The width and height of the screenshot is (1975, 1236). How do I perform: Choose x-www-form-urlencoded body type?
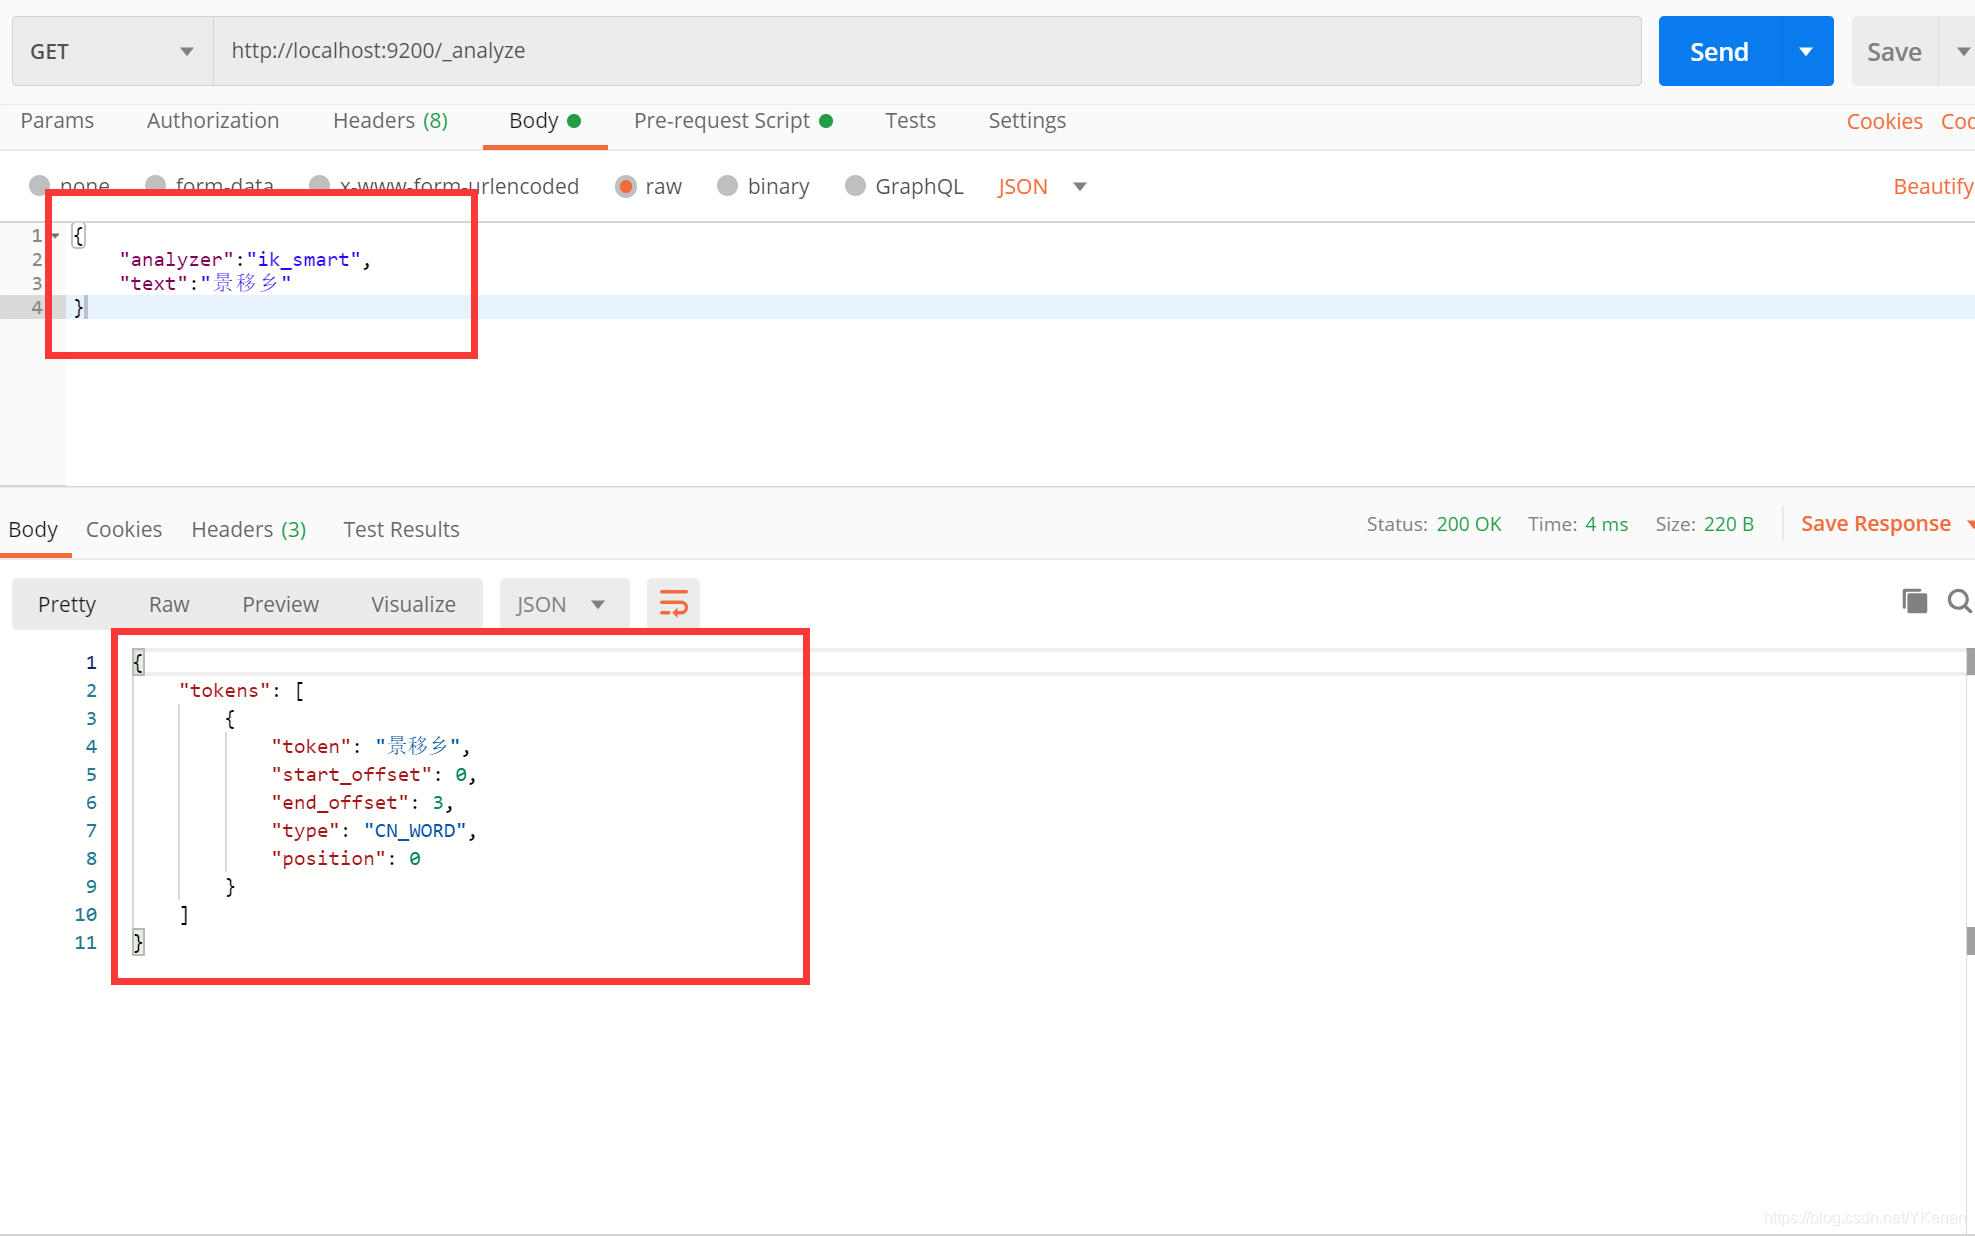(x=320, y=186)
